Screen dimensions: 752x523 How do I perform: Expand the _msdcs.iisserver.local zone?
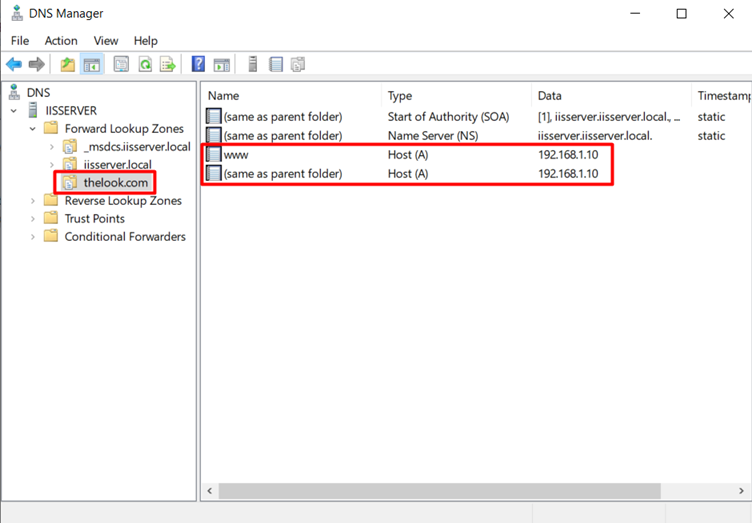pyautogui.click(x=52, y=147)
